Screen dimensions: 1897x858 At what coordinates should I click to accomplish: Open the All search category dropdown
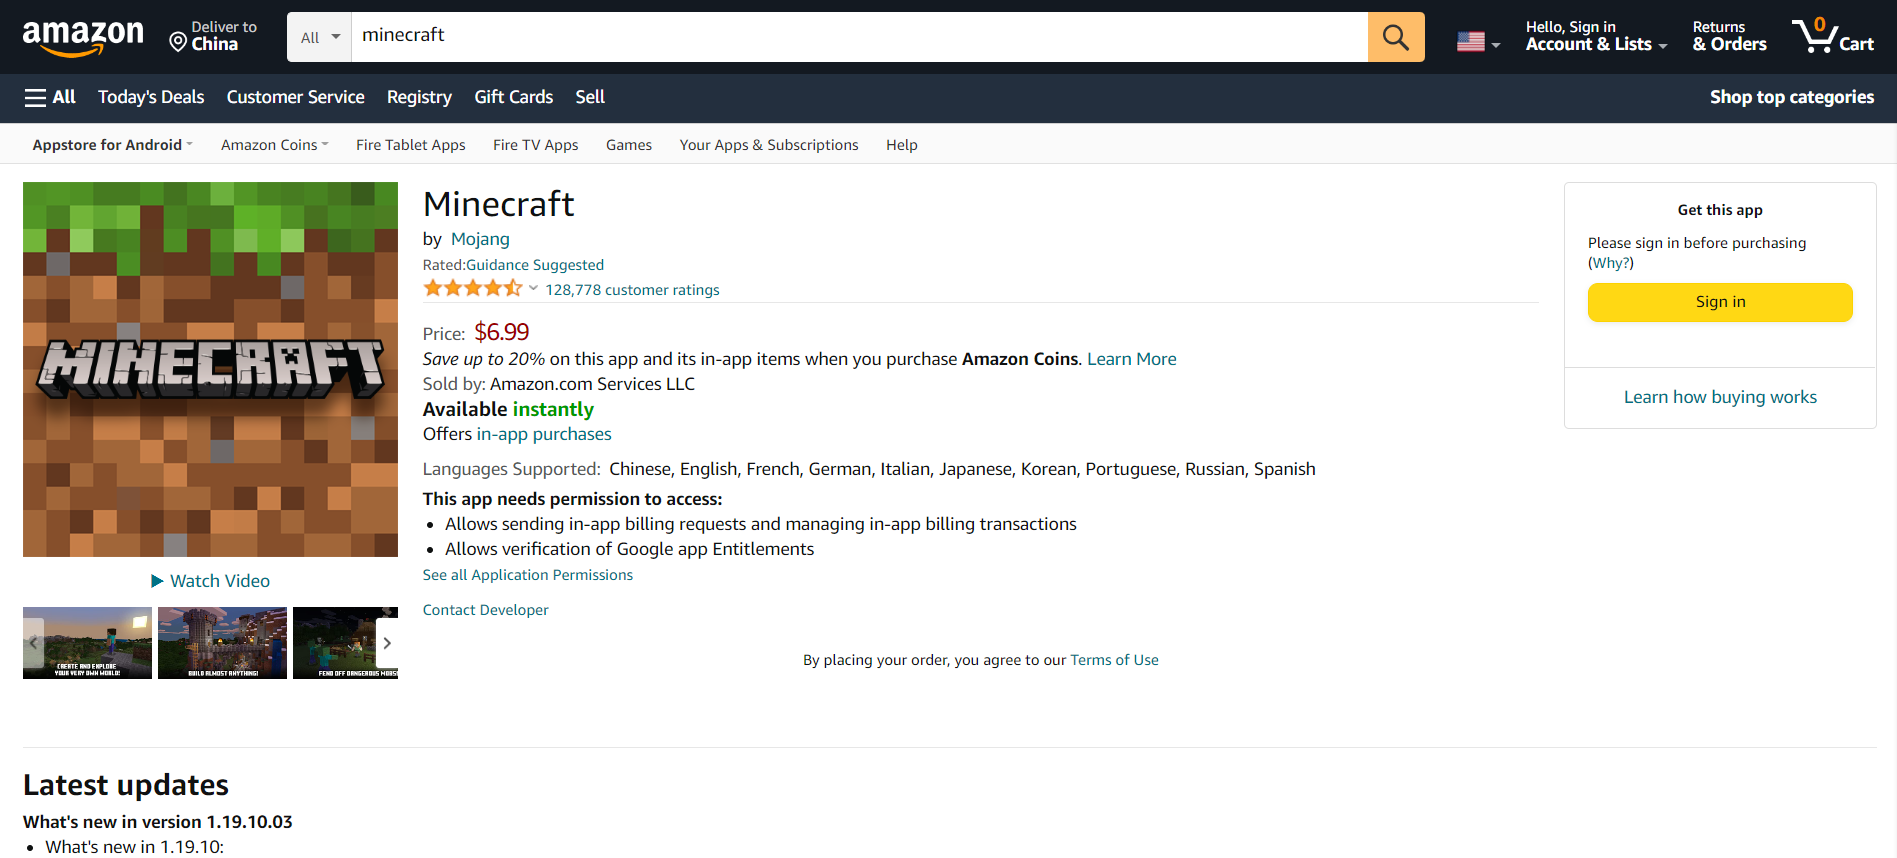coord(320,37)
